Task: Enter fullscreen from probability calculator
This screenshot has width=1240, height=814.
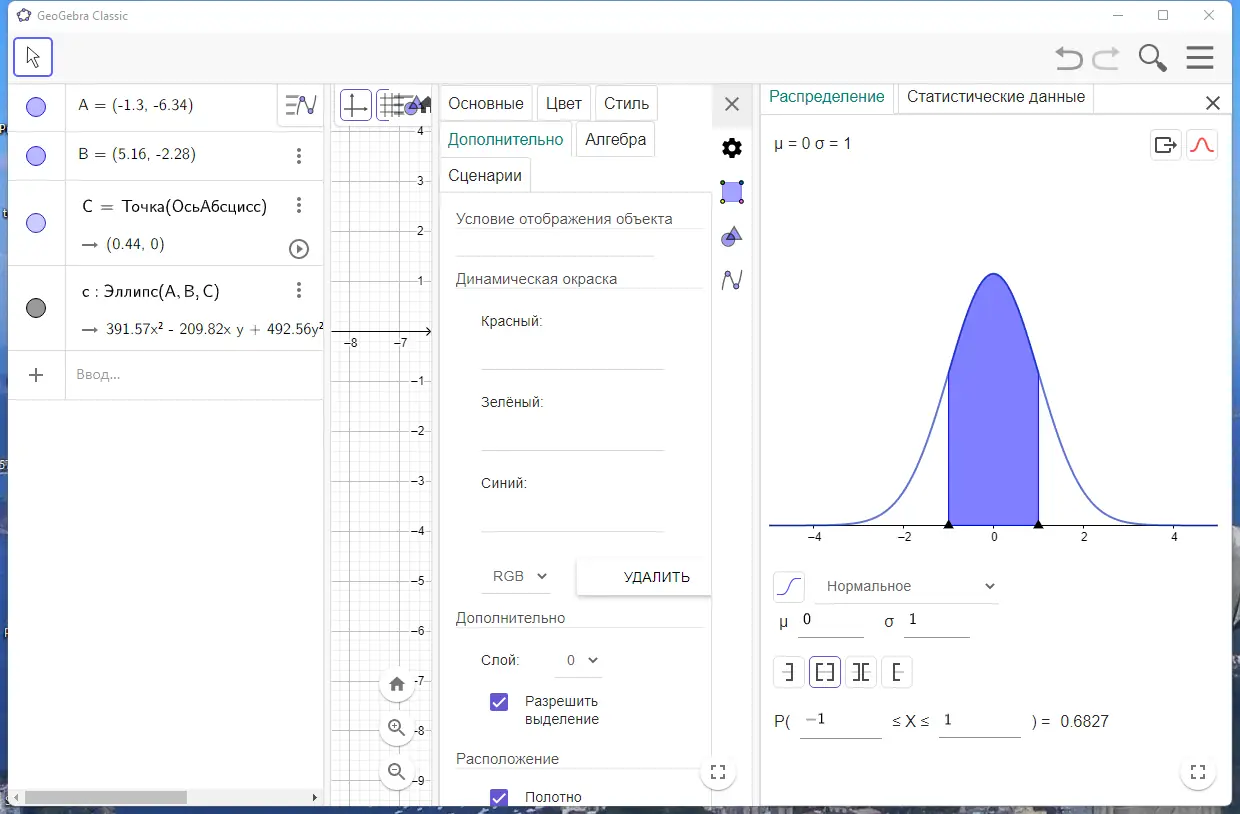Action: (x=1198, y=772)
